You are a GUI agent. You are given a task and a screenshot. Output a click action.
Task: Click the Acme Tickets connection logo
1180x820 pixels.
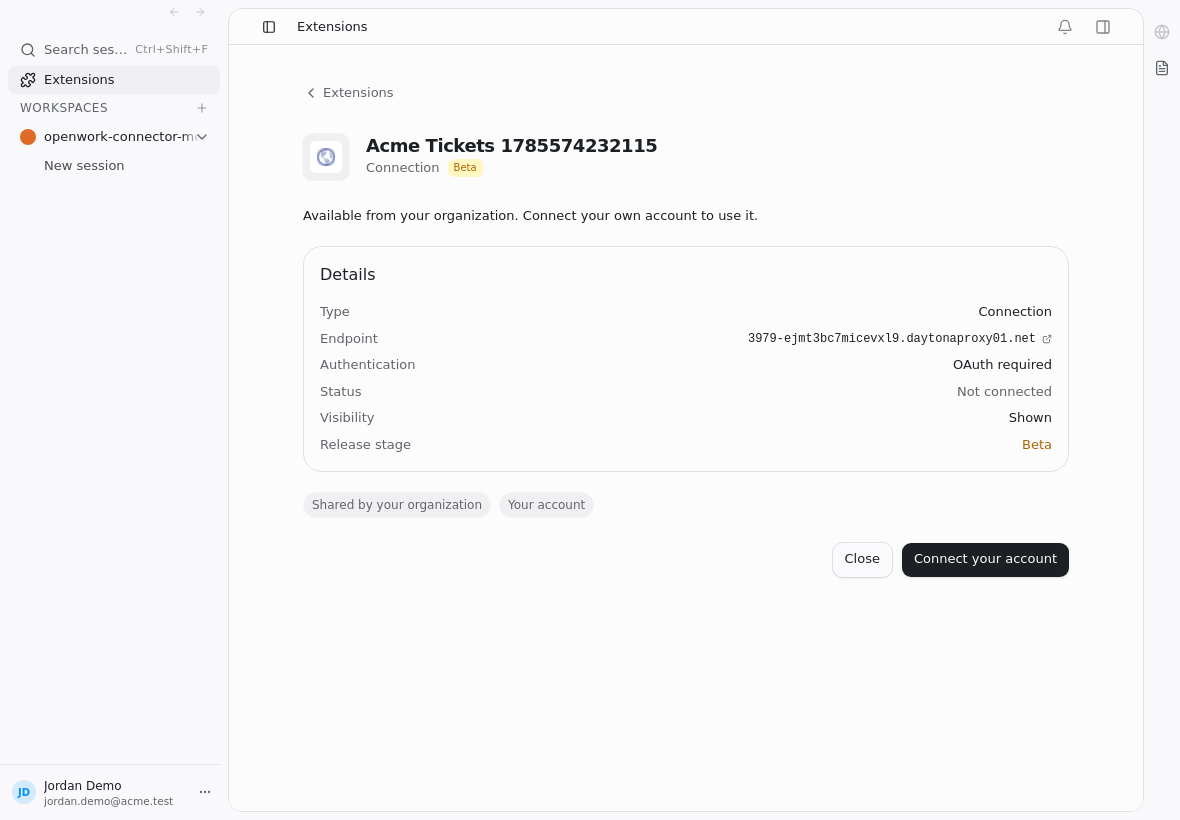326,156
